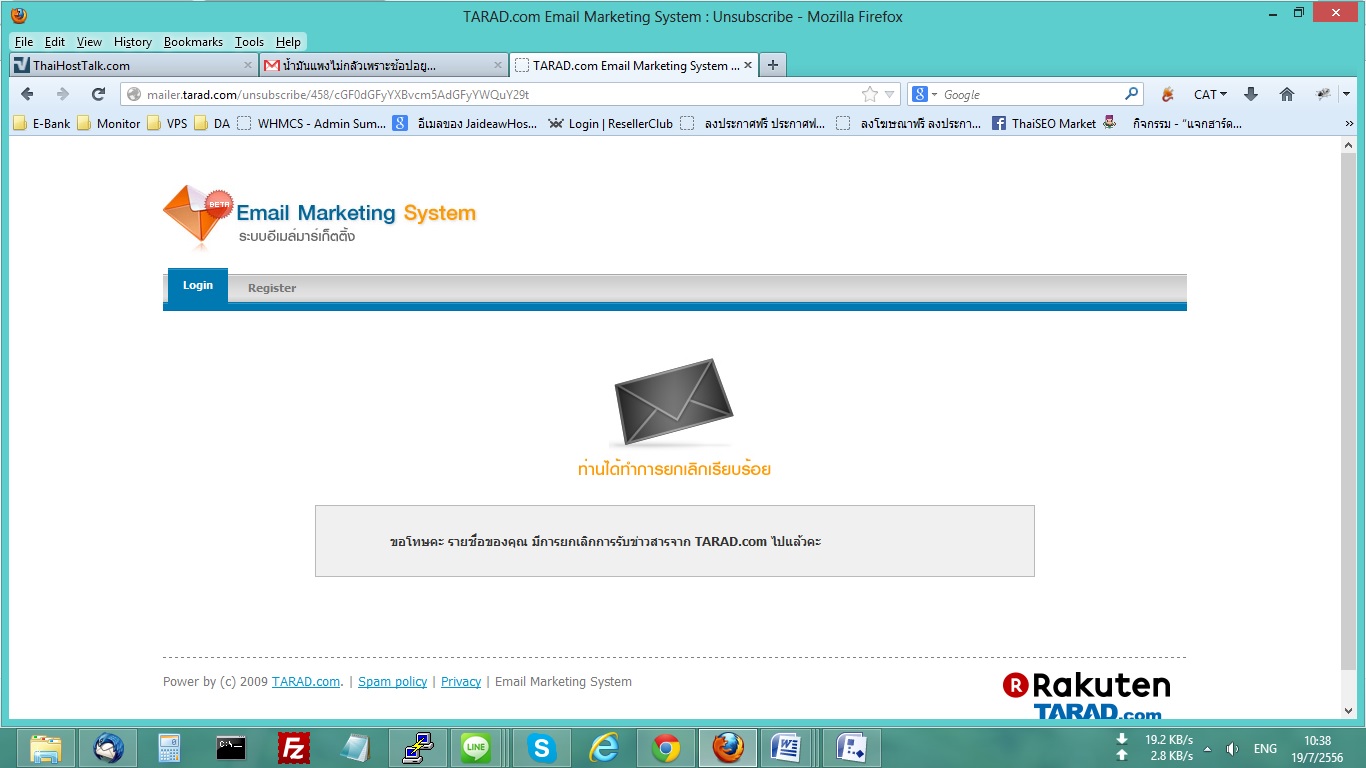Select the TARAD.com Email Marketing System tab

pos(633,65)
